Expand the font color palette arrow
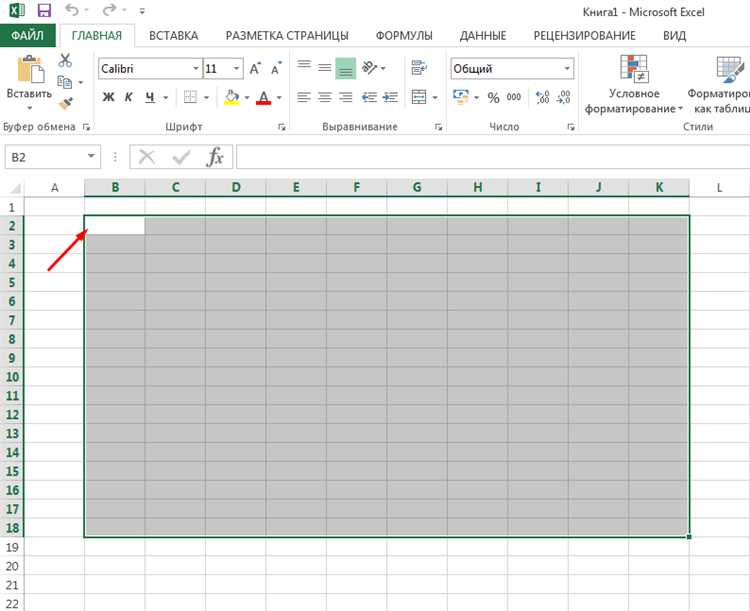This screenshot has height=611, width=750. pos(279,98)
